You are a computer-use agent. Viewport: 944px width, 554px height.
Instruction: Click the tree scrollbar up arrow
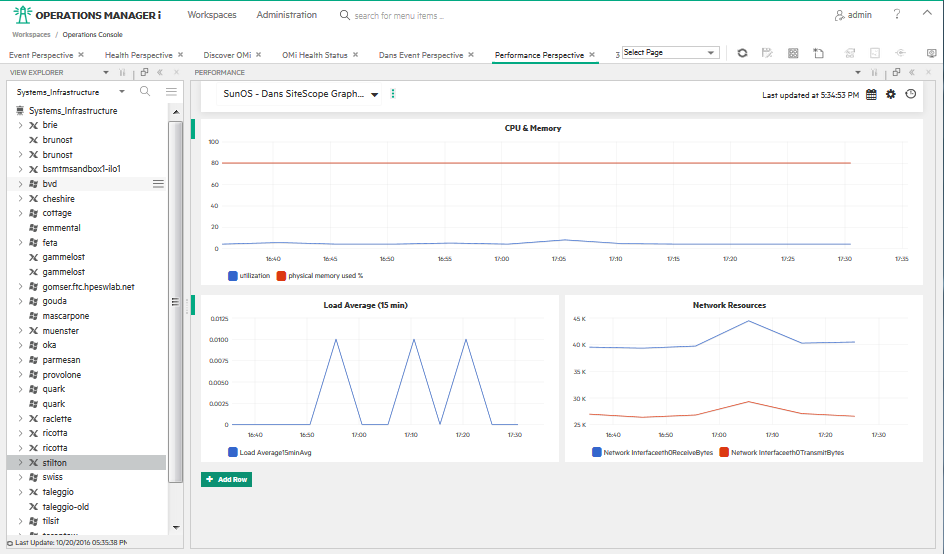click(176, 112)
